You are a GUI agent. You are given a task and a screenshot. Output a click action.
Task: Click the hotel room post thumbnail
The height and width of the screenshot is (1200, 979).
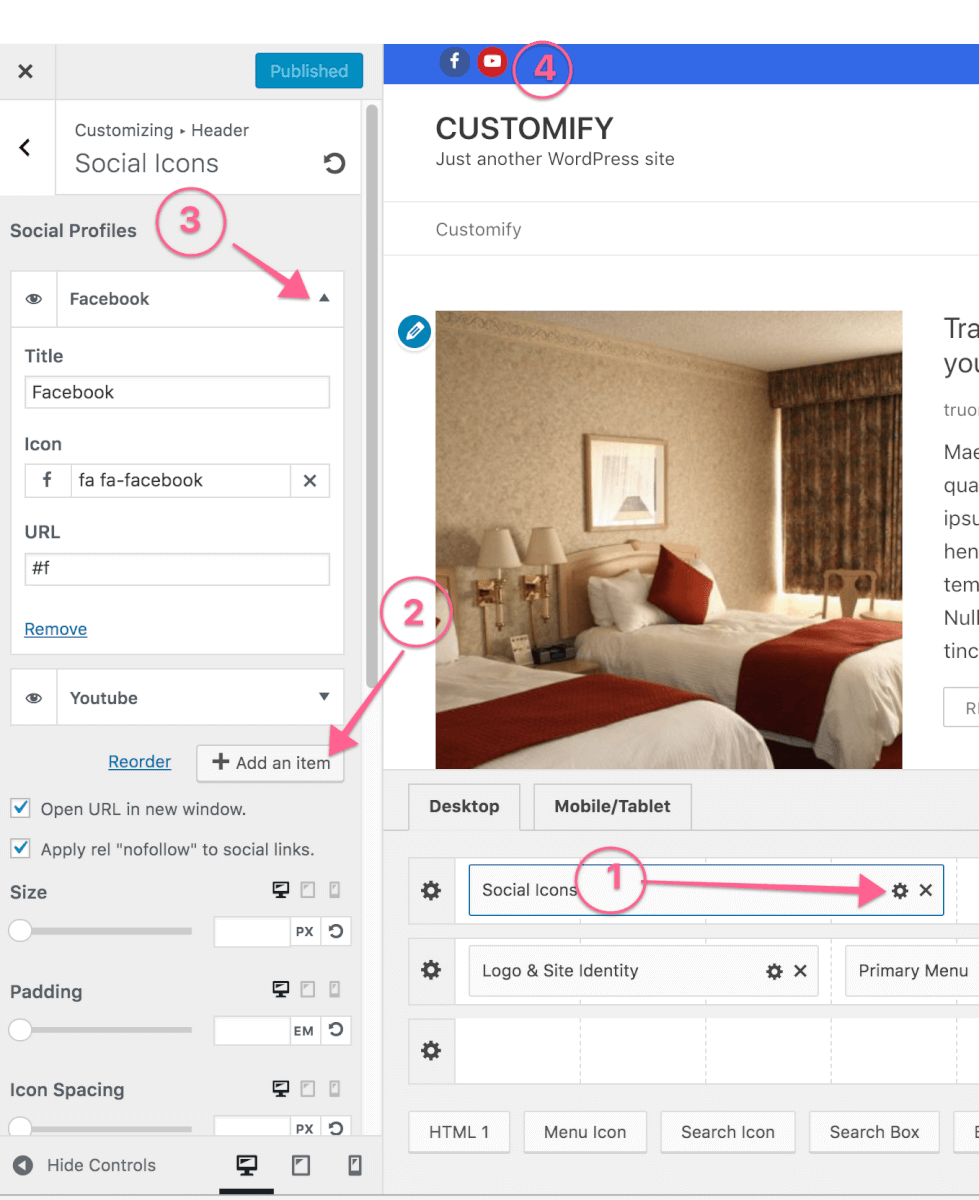pos(669,539)
